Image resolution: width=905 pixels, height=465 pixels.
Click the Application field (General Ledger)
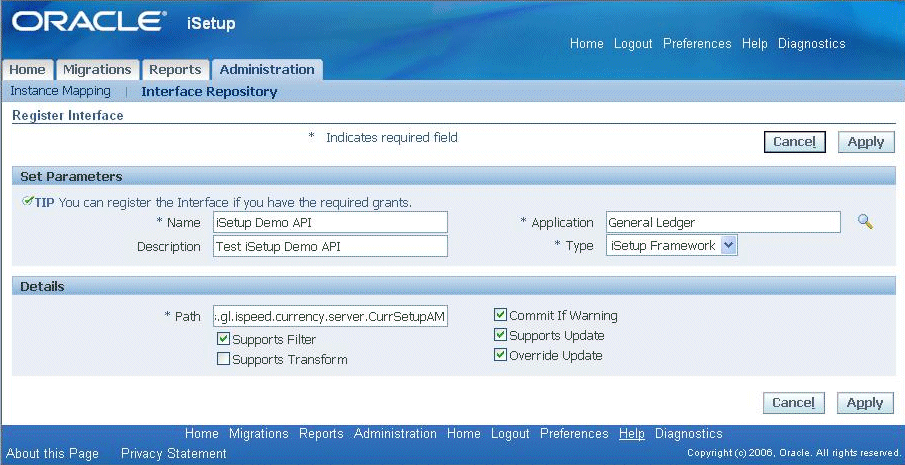pos(723,222)
